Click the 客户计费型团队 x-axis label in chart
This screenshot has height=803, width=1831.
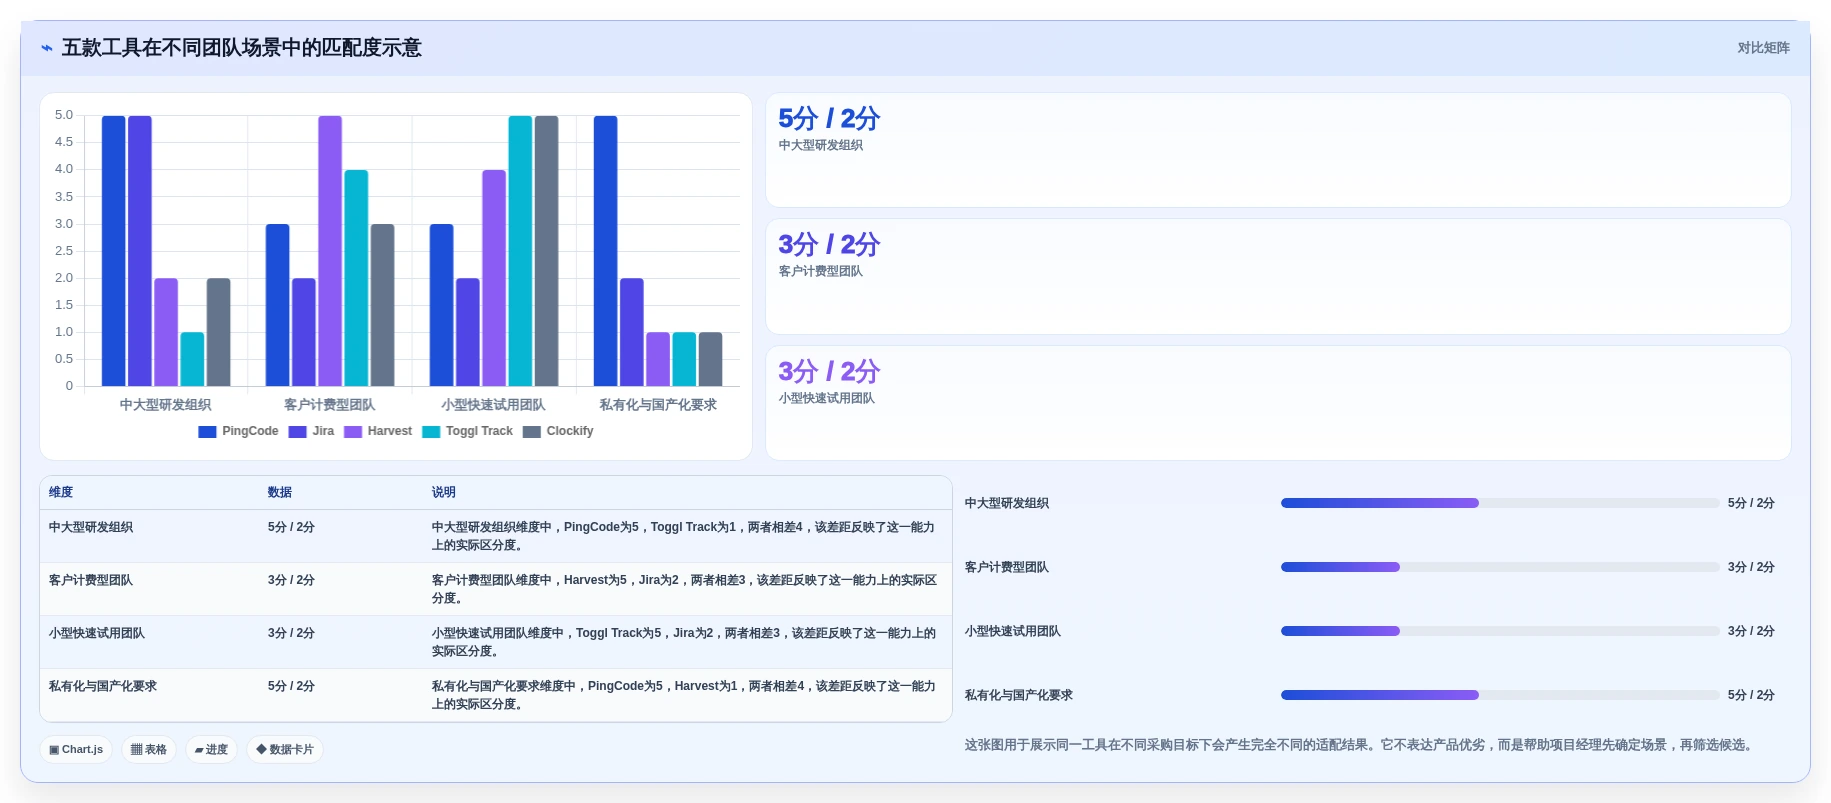click(x=330, y=405)
